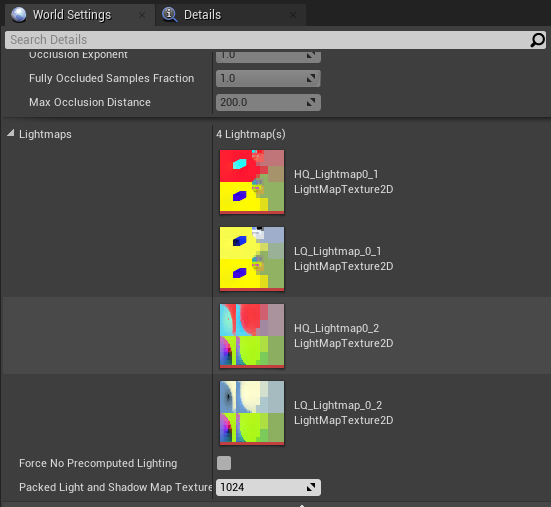Collapse the Lightmaps section
Viewport: 551px width, 507px height.
(11, 133)
